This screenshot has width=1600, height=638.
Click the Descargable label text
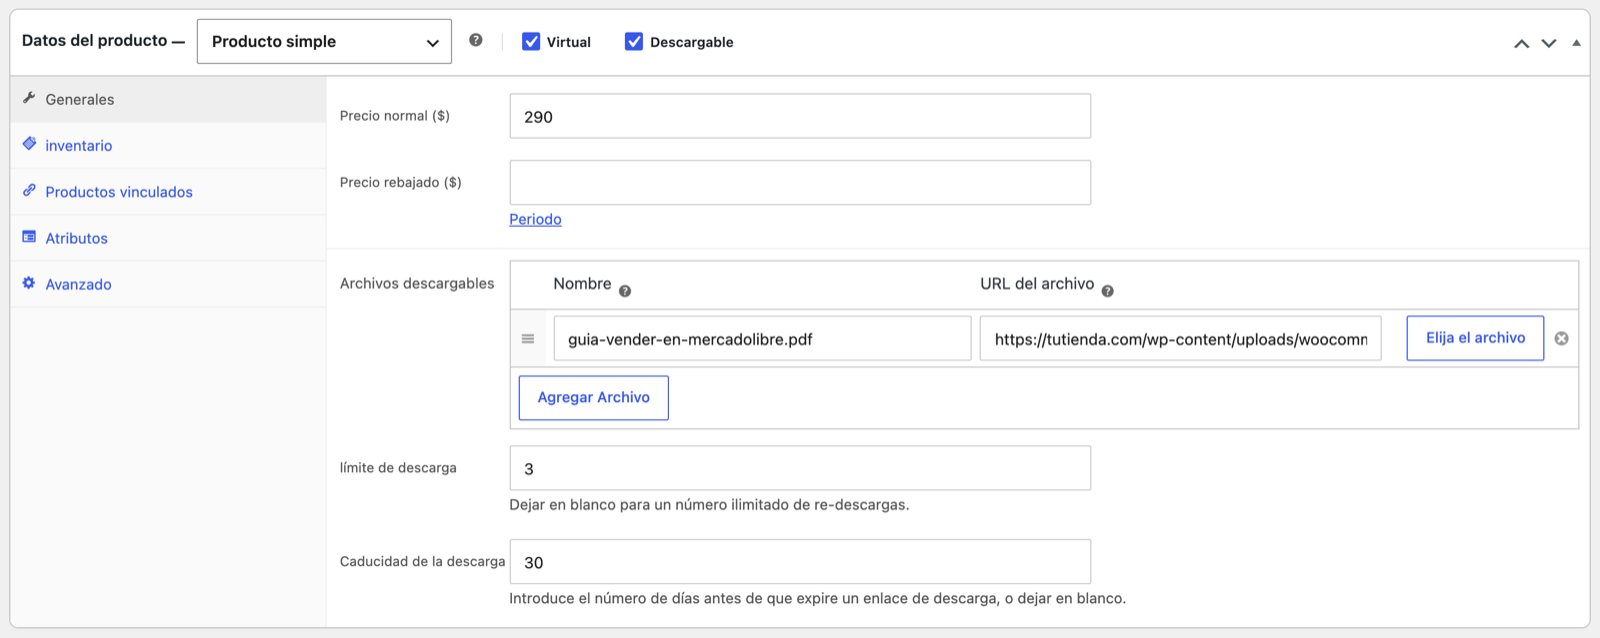point(692,42)
